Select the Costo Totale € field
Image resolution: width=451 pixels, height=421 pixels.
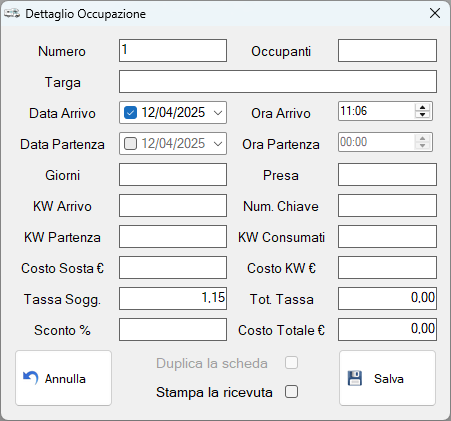coord(387,330)
